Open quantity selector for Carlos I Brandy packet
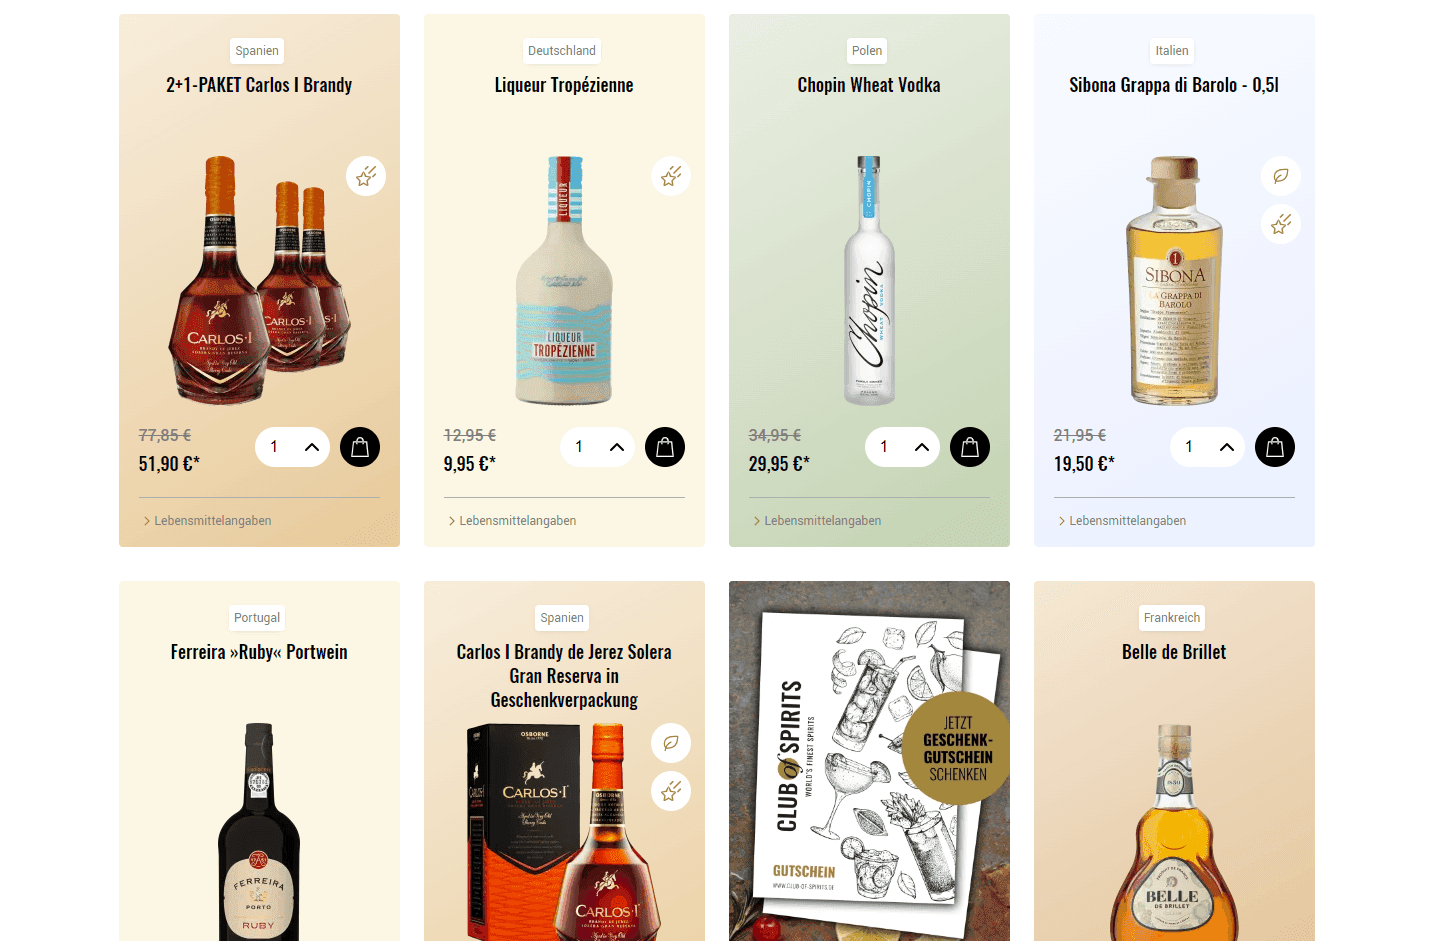The image size is (1433, 941). click(292, 447)
